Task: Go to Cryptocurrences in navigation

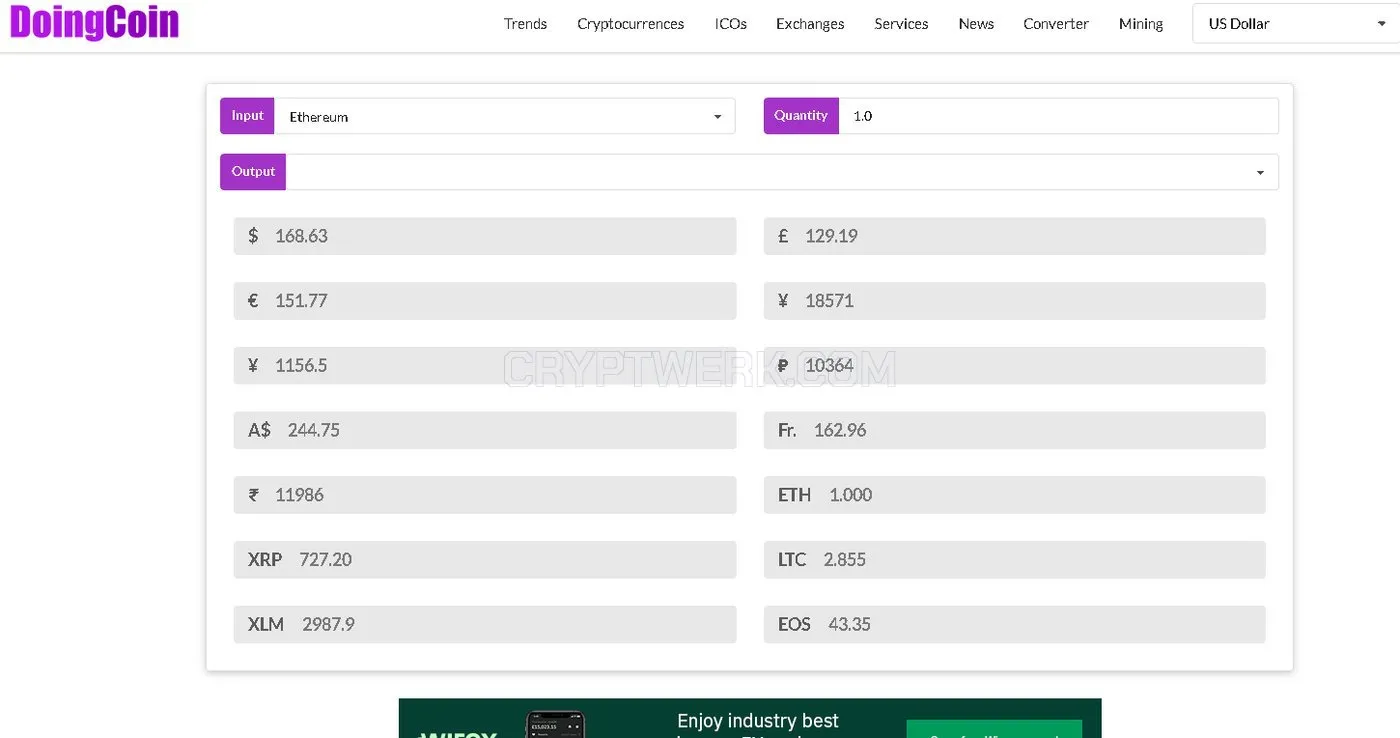Action: (630, 24)
